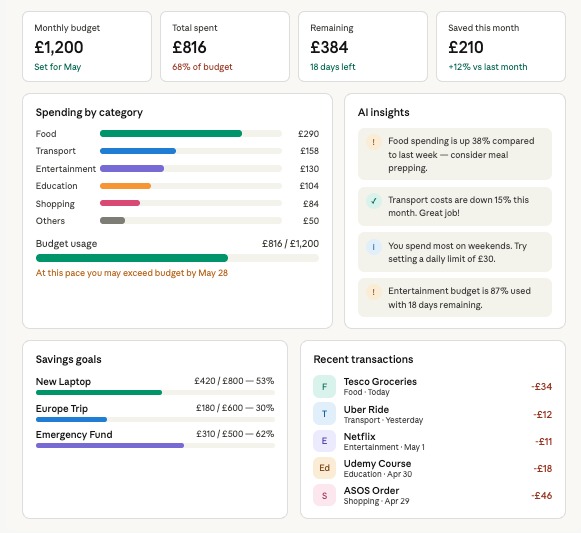Click the daily limit of £30 insight text
This screenshot has height=533, width=581.
point(457,252)
